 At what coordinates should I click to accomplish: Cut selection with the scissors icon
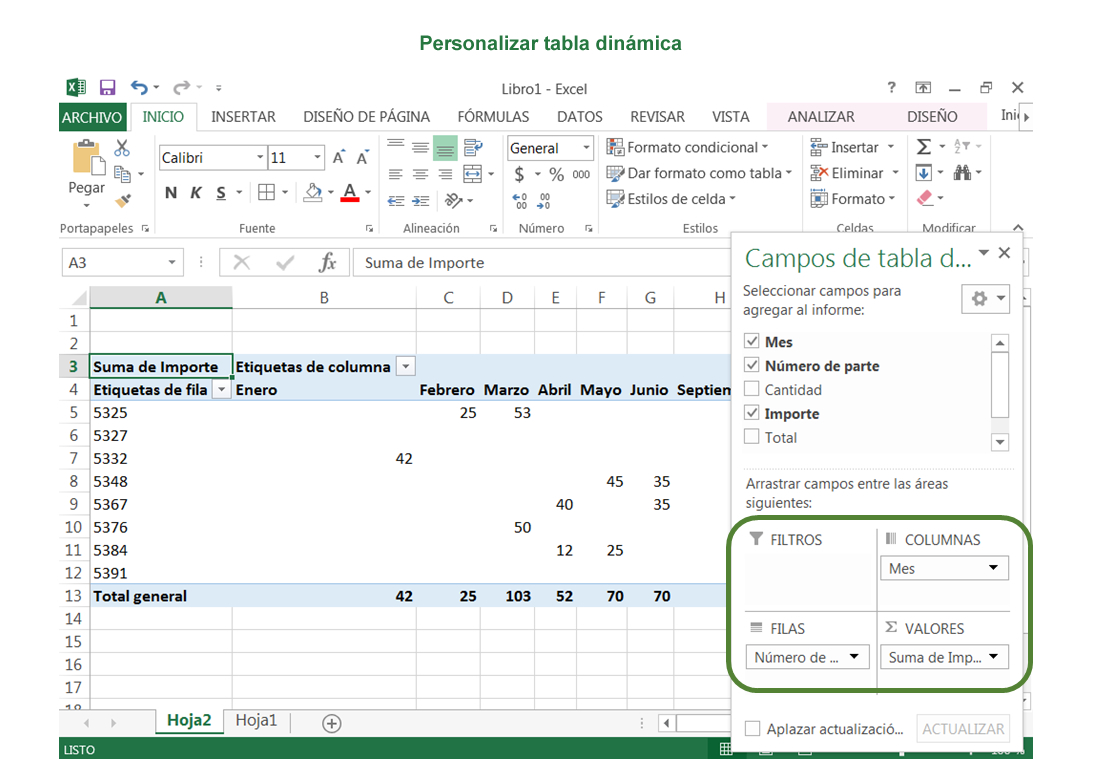click(122, 147)
